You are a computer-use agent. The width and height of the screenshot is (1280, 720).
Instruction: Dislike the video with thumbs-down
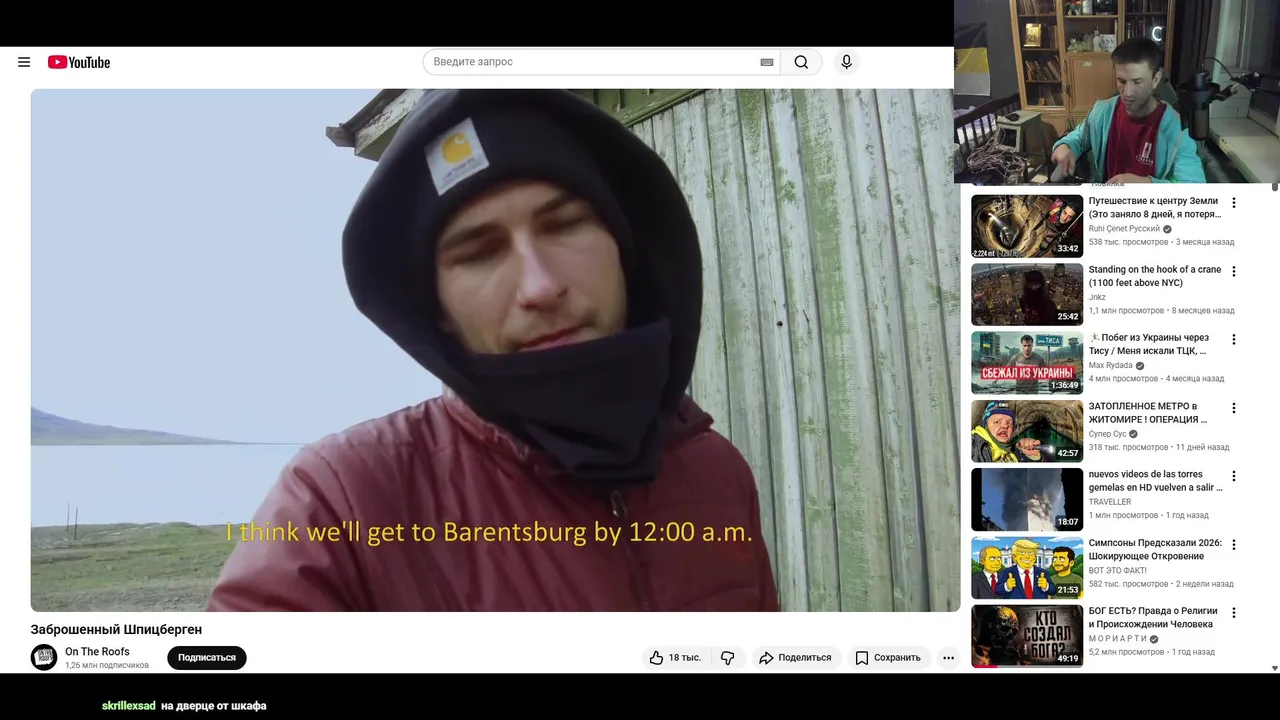click(728, 657)
